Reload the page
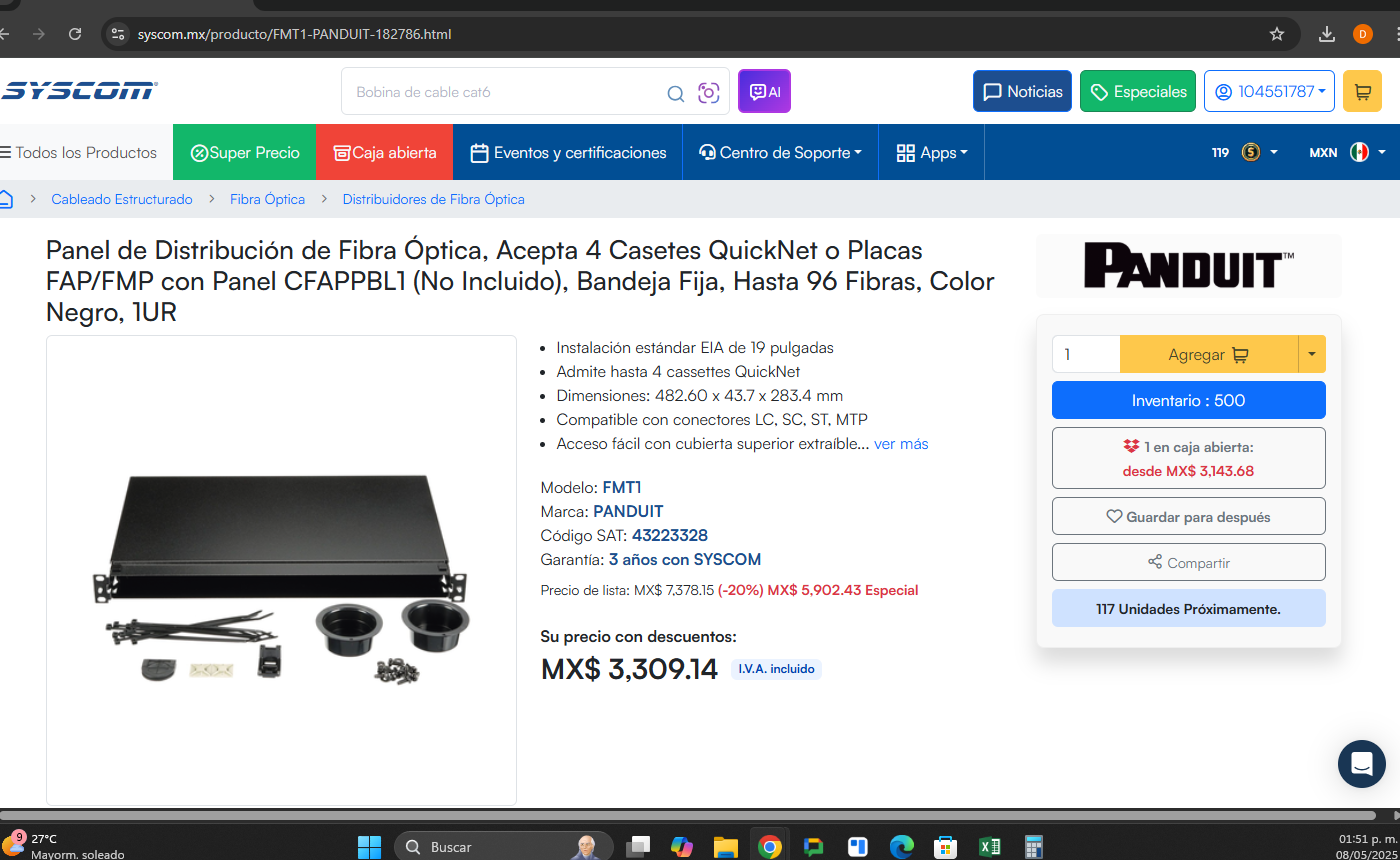1400x860 pixels. [75, 34]
